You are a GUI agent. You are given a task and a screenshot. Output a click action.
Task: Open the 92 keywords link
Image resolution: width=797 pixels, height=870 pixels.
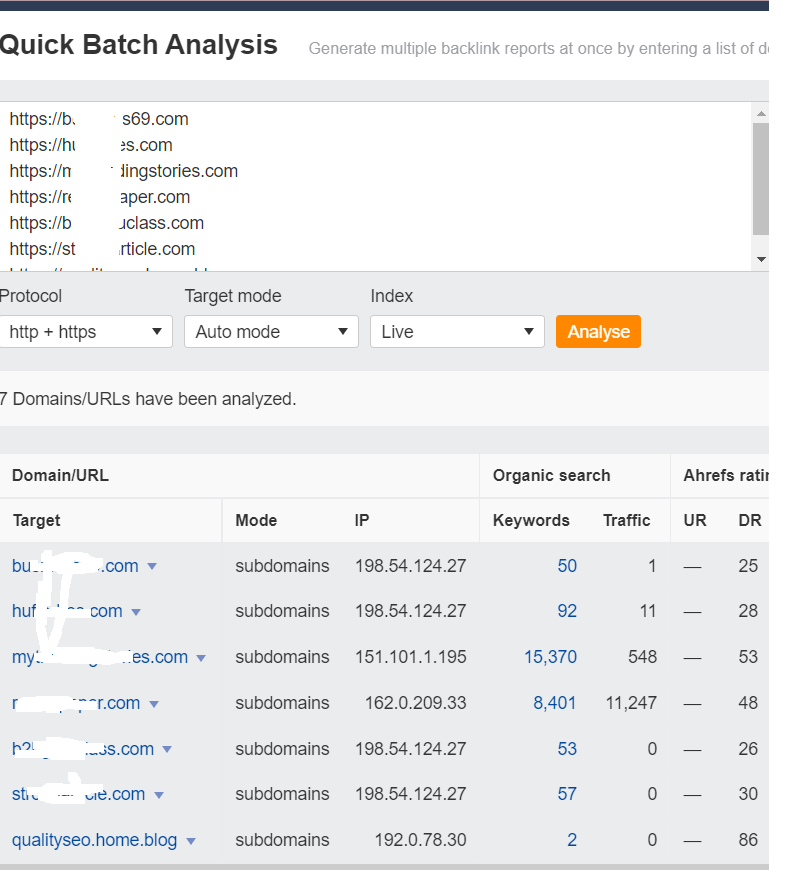pos(567,611)
